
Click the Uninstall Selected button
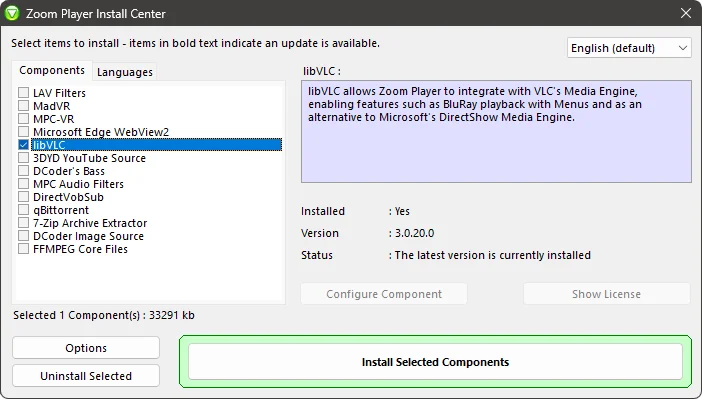(x=86, y=376)
